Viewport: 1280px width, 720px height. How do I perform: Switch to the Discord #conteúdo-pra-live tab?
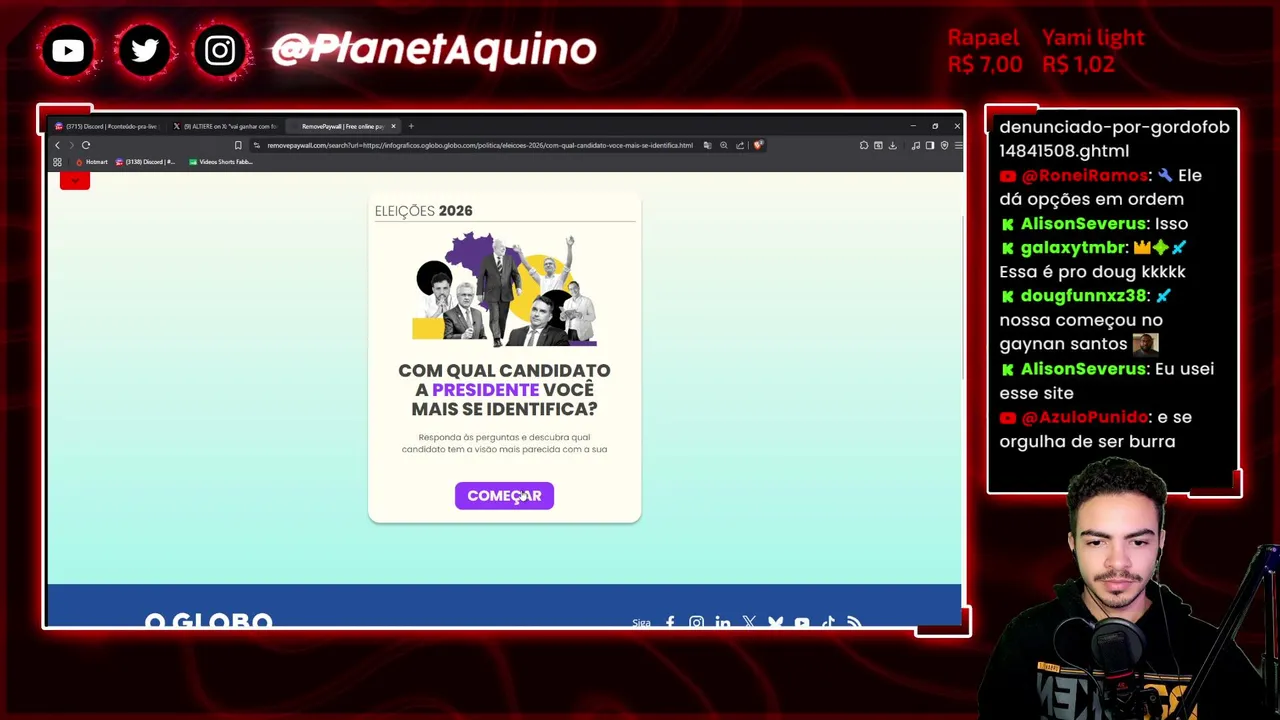pyautogui.click(x=106, y=126)
